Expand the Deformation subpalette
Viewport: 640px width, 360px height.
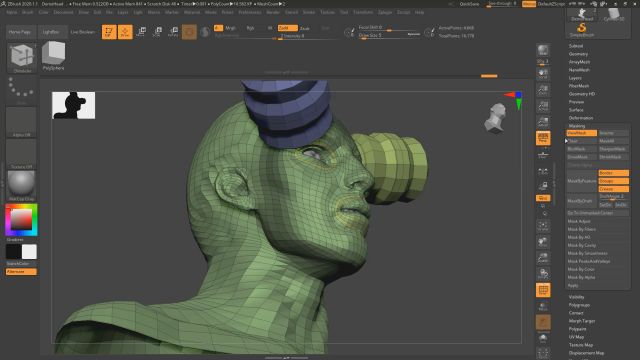point(581,118)
